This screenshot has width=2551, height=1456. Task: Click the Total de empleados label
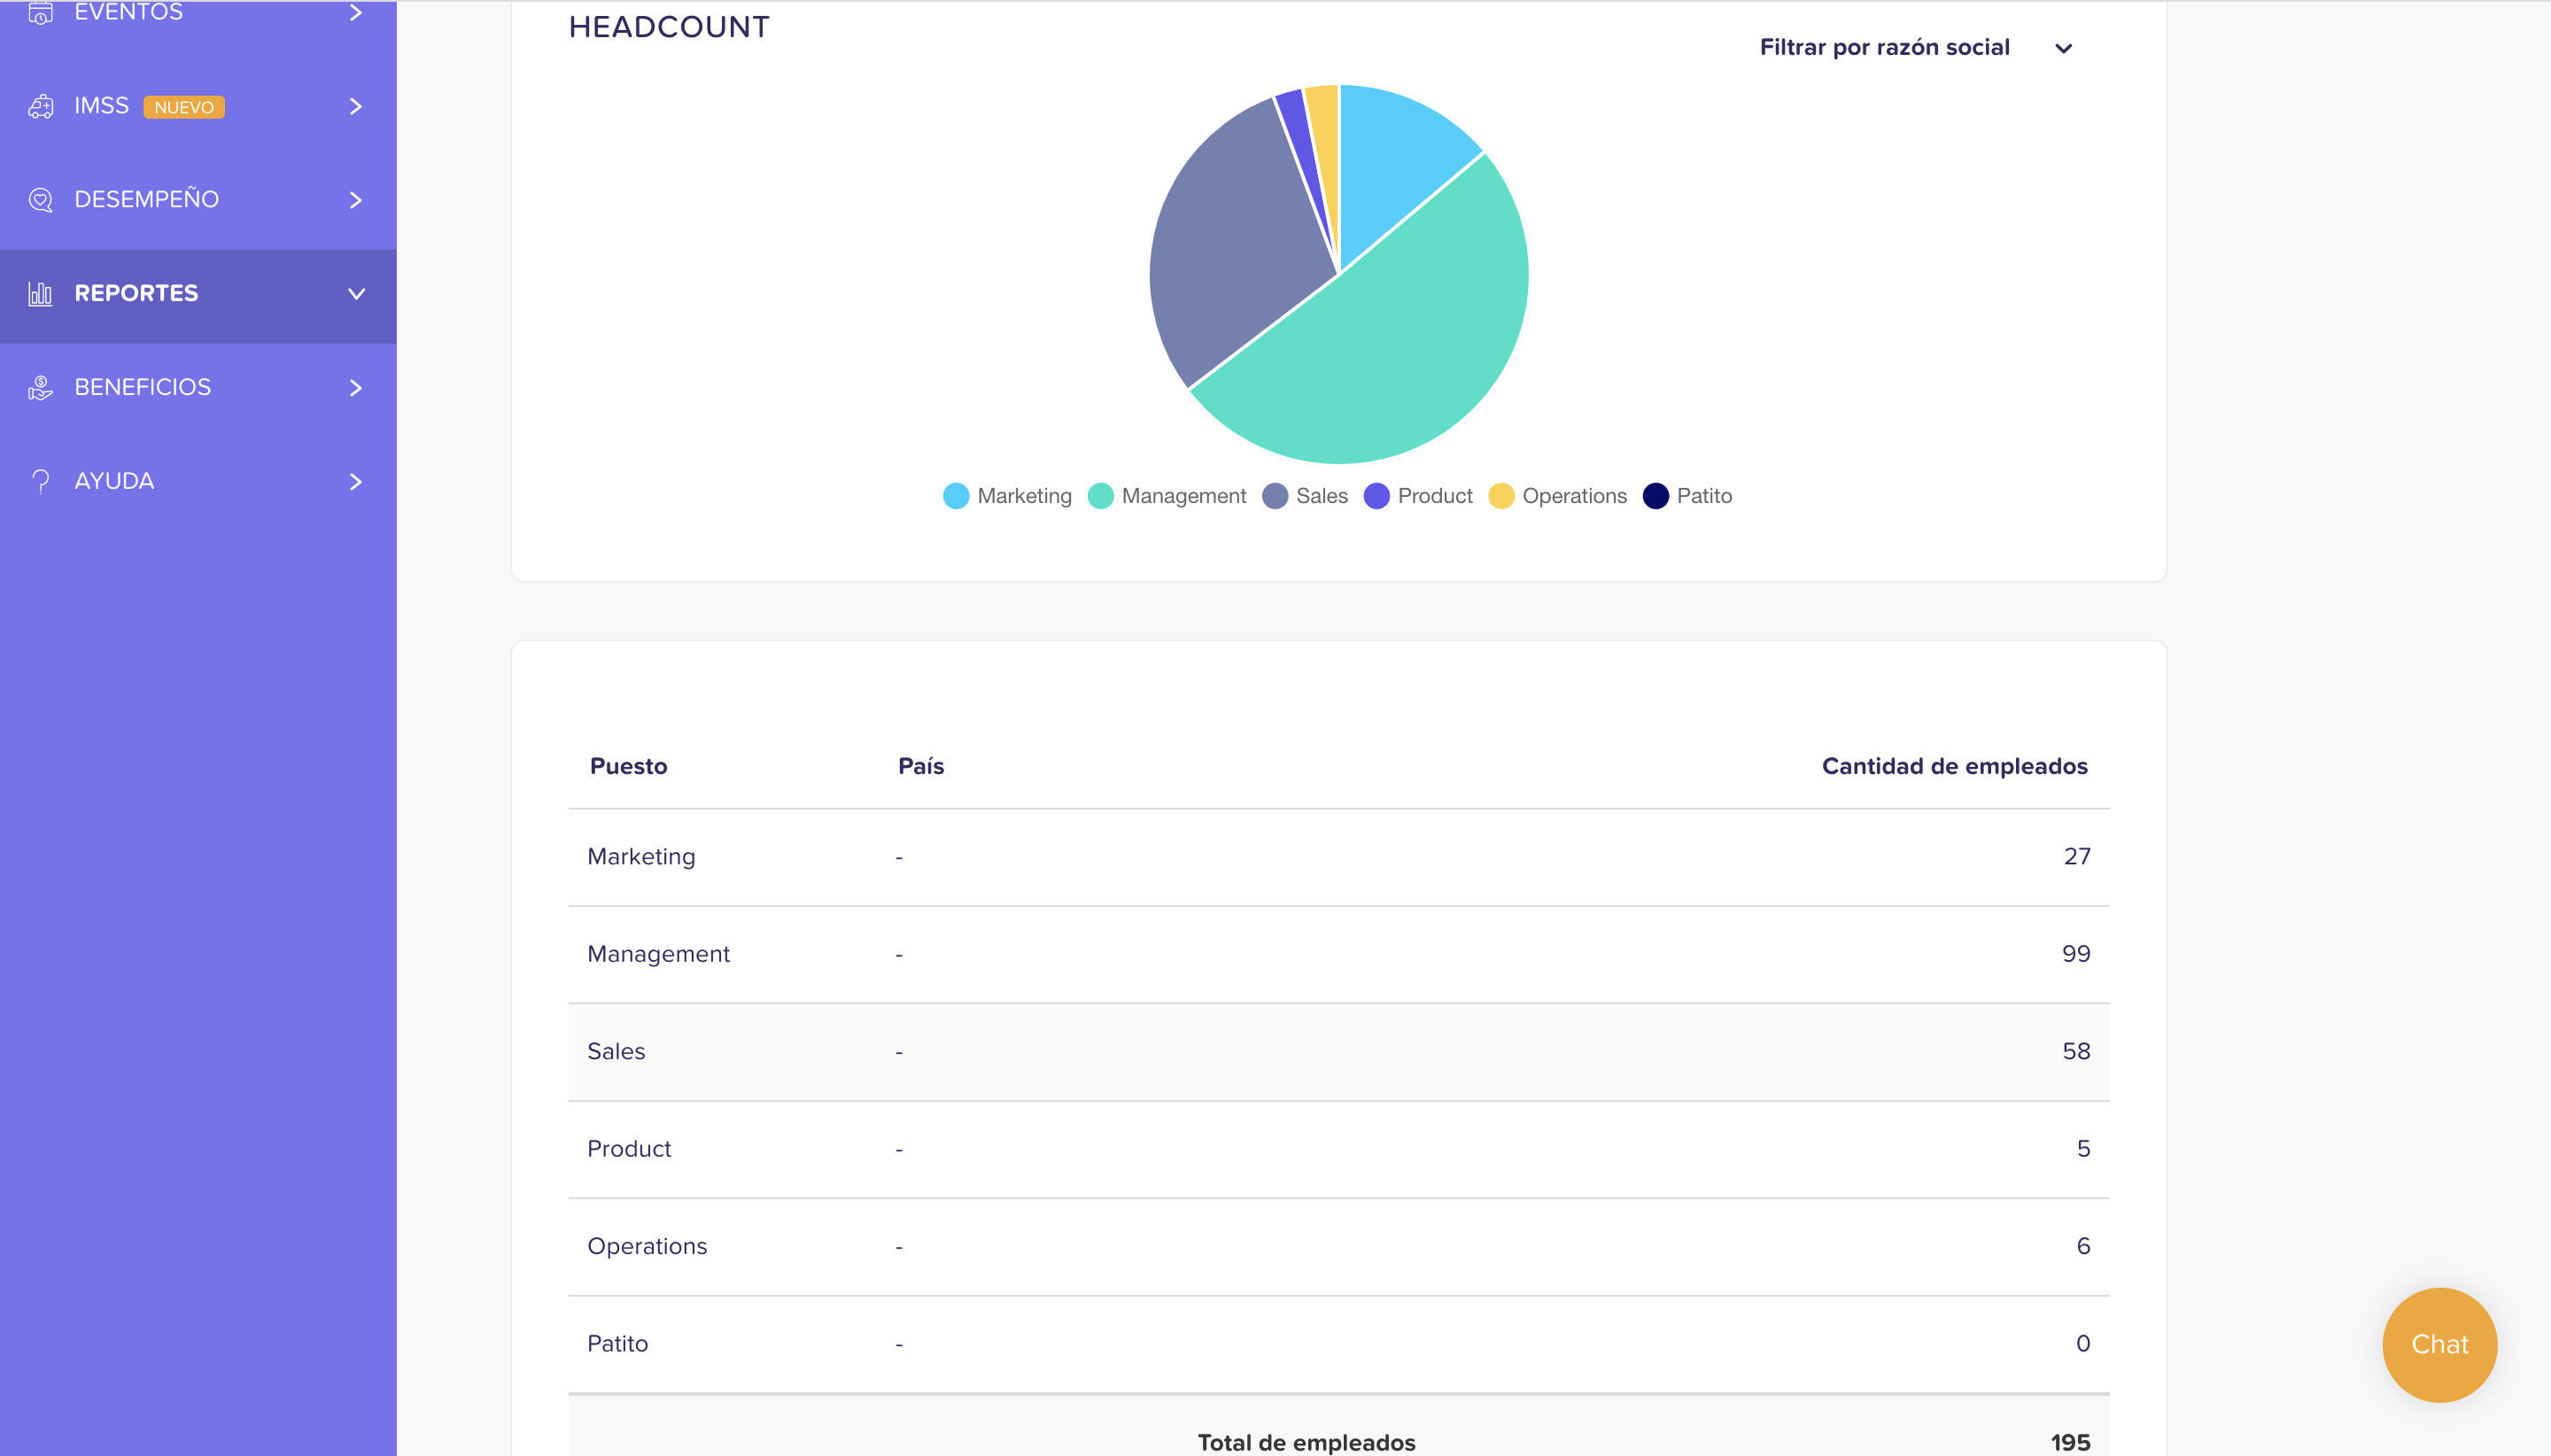tap(1306, 1443)
